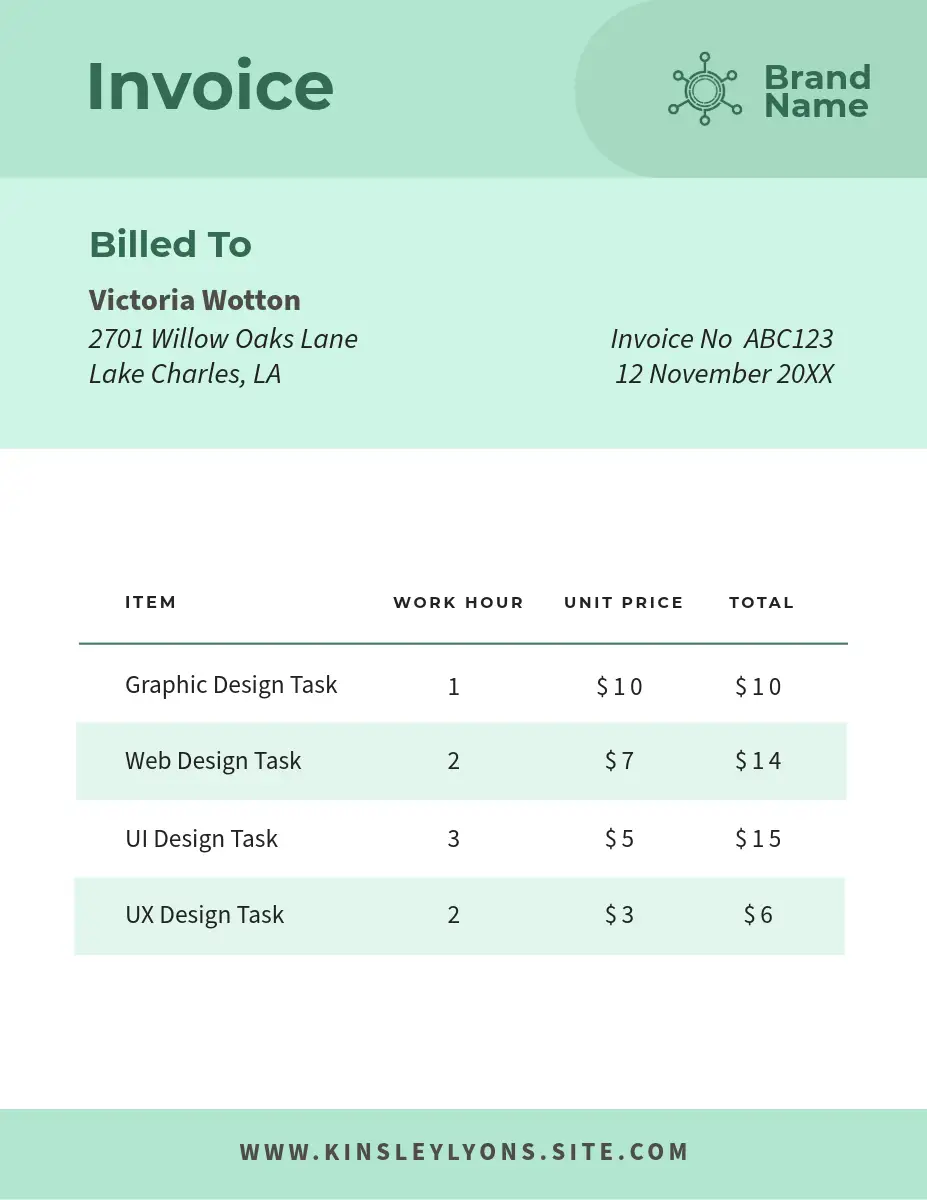
Task: Click the Lake Charles, LA line
Action: click(x=185, y=374)
